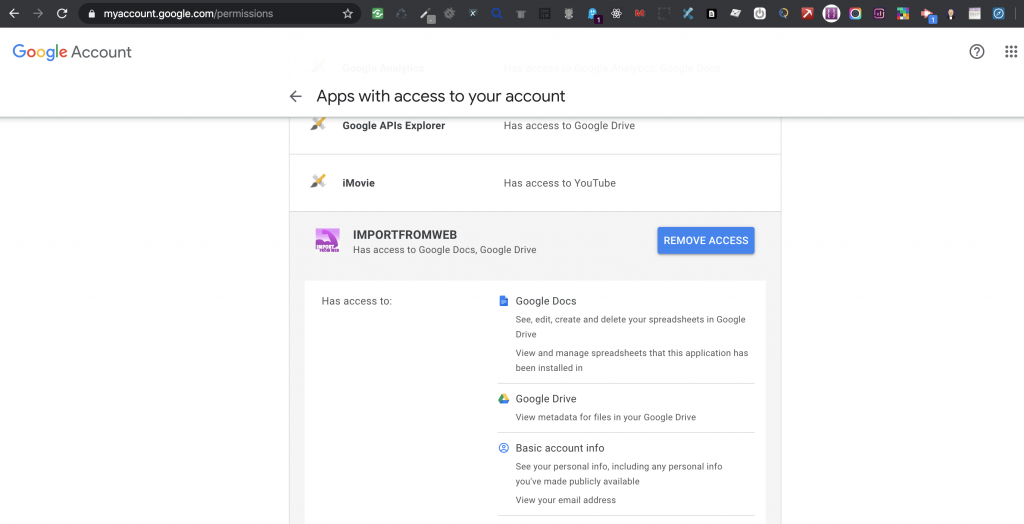Click the Google Account logo
The height and width of the screenshot is (524, 1024).
tap(72, 52)
